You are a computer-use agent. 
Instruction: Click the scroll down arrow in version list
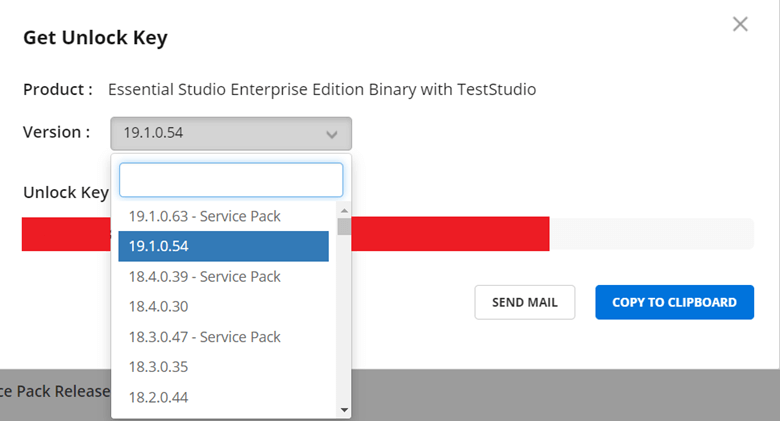[x=344, y=409]
